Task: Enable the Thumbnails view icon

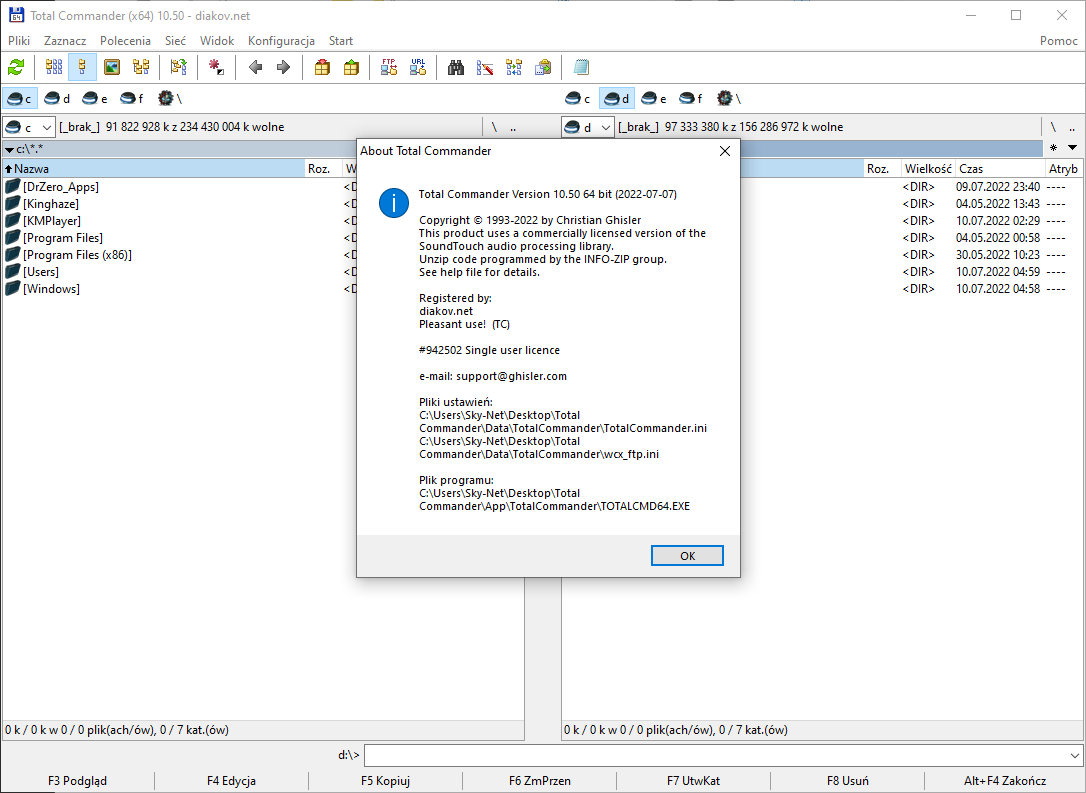Action: pyautogui.click(x=112, y=67)
